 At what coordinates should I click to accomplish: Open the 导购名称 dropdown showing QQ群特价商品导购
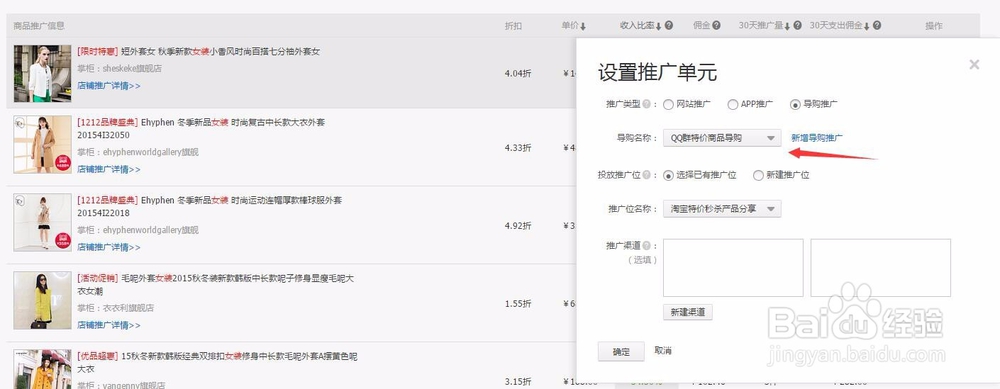coord(722,138)
